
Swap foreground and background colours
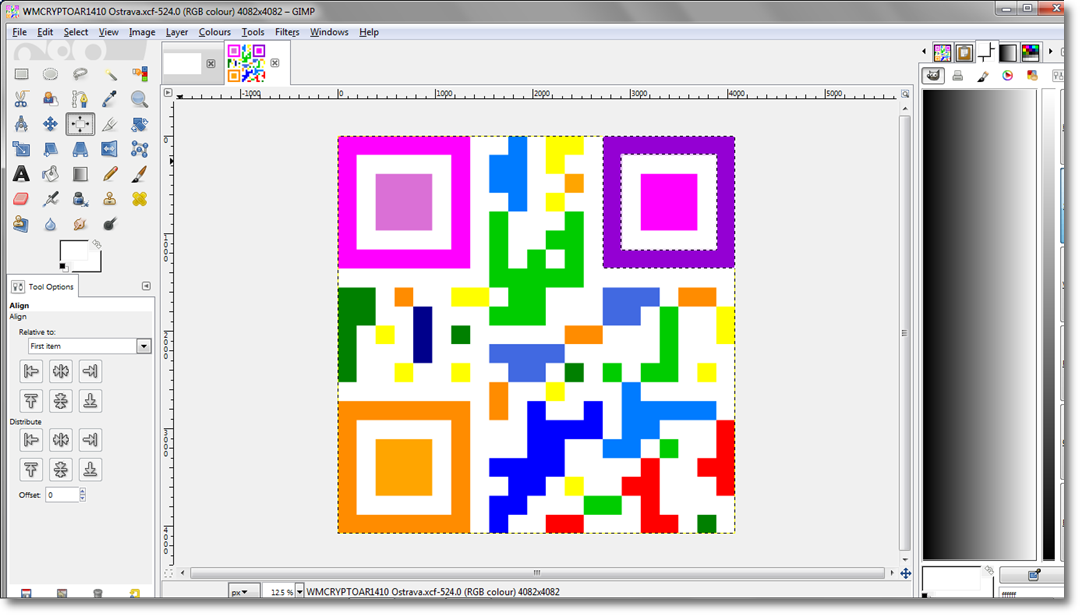(97, 244)
